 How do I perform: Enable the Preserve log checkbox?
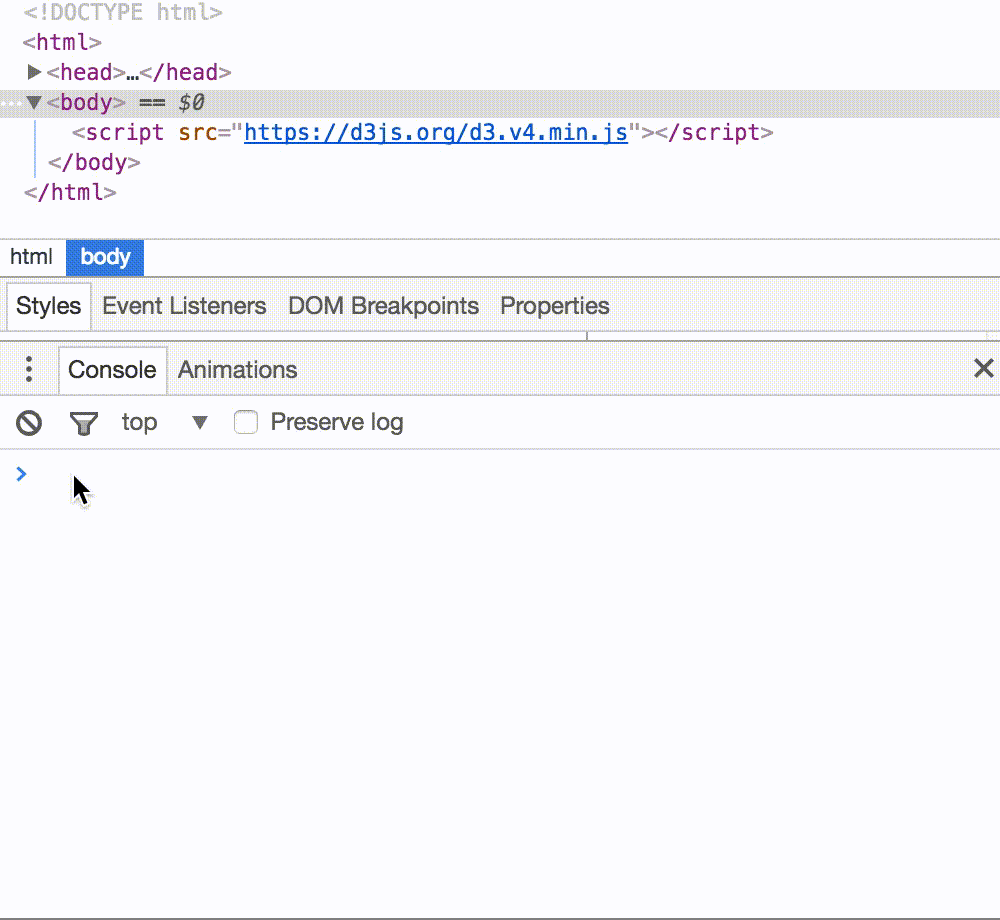[x=246, y=422]
